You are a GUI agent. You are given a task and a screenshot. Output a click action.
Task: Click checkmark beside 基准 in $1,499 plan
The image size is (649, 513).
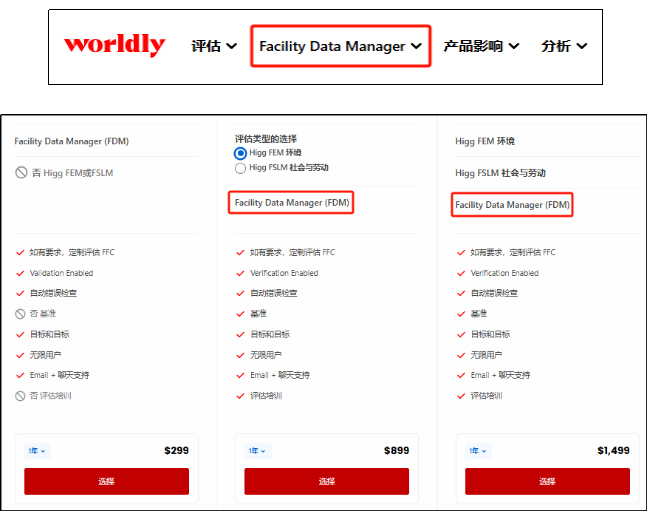pyautogui.click(x=461, y=314)
